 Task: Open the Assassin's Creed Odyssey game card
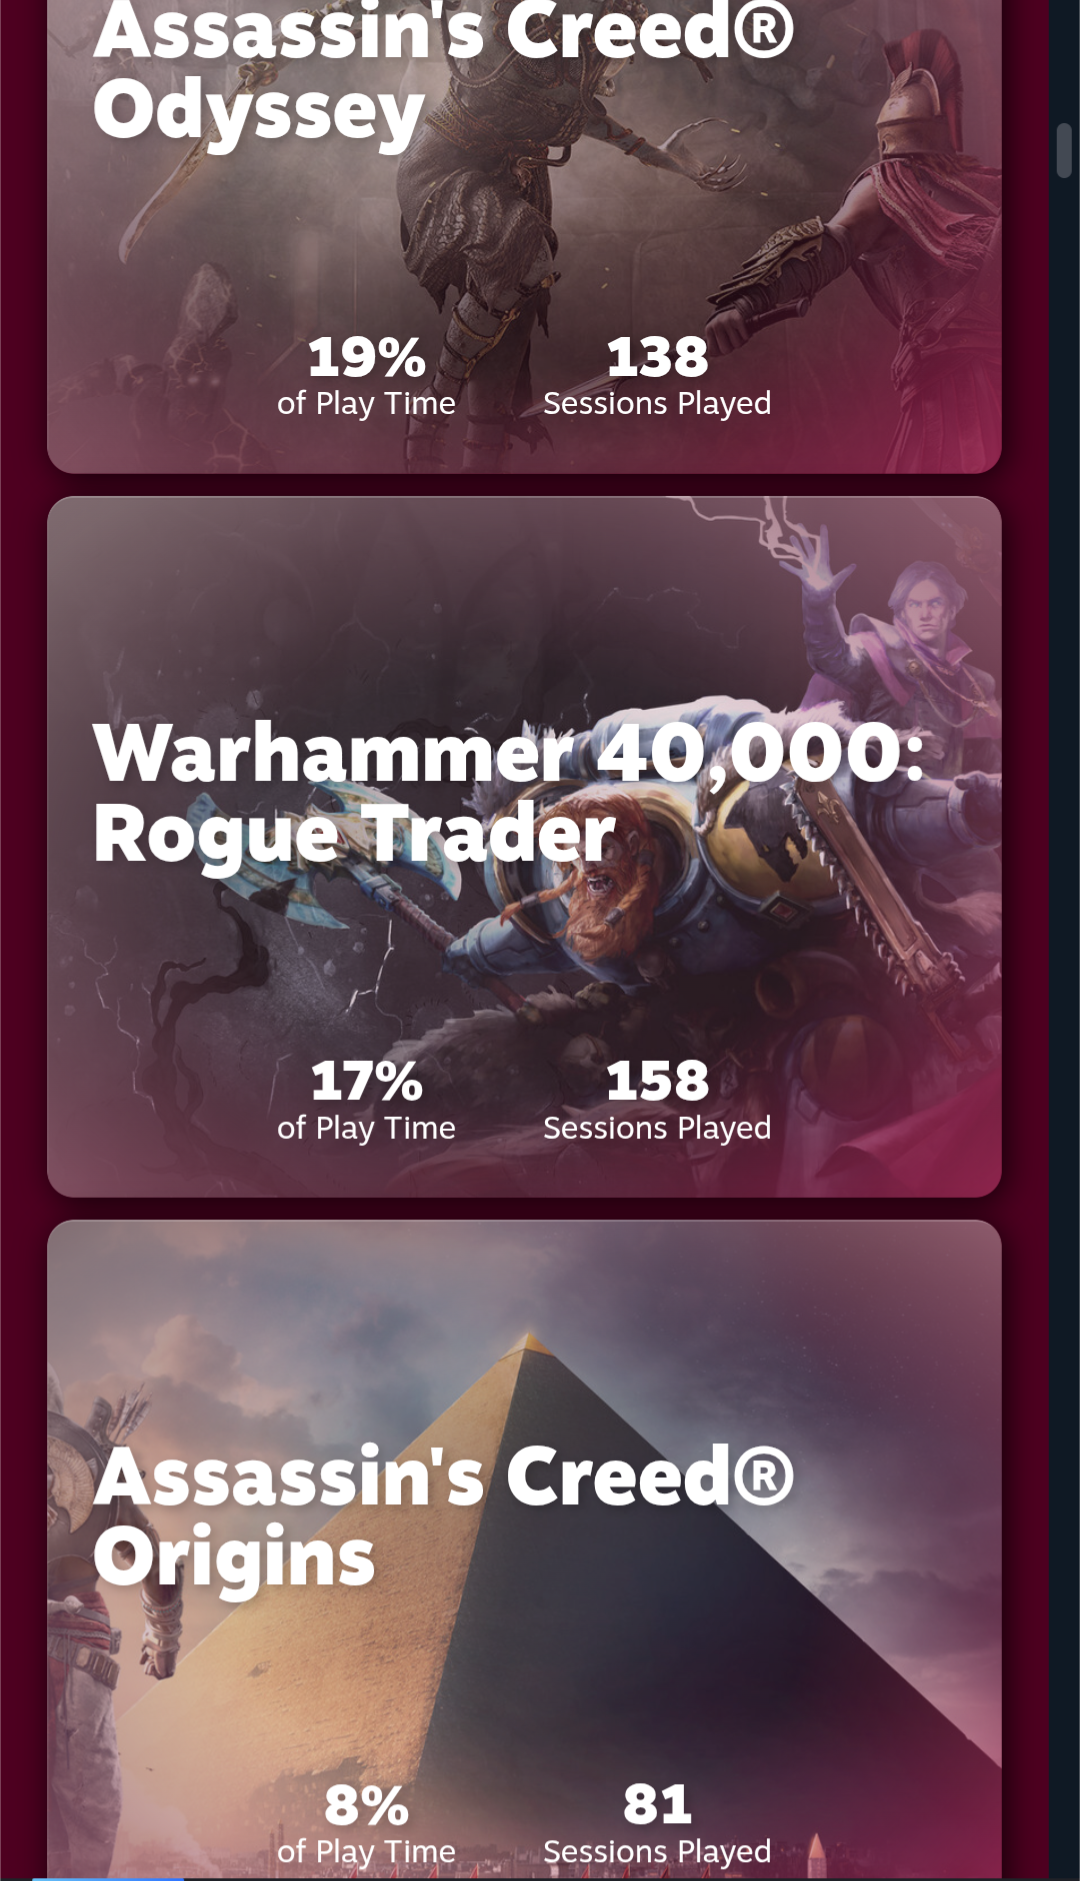[x=524, y=236]
